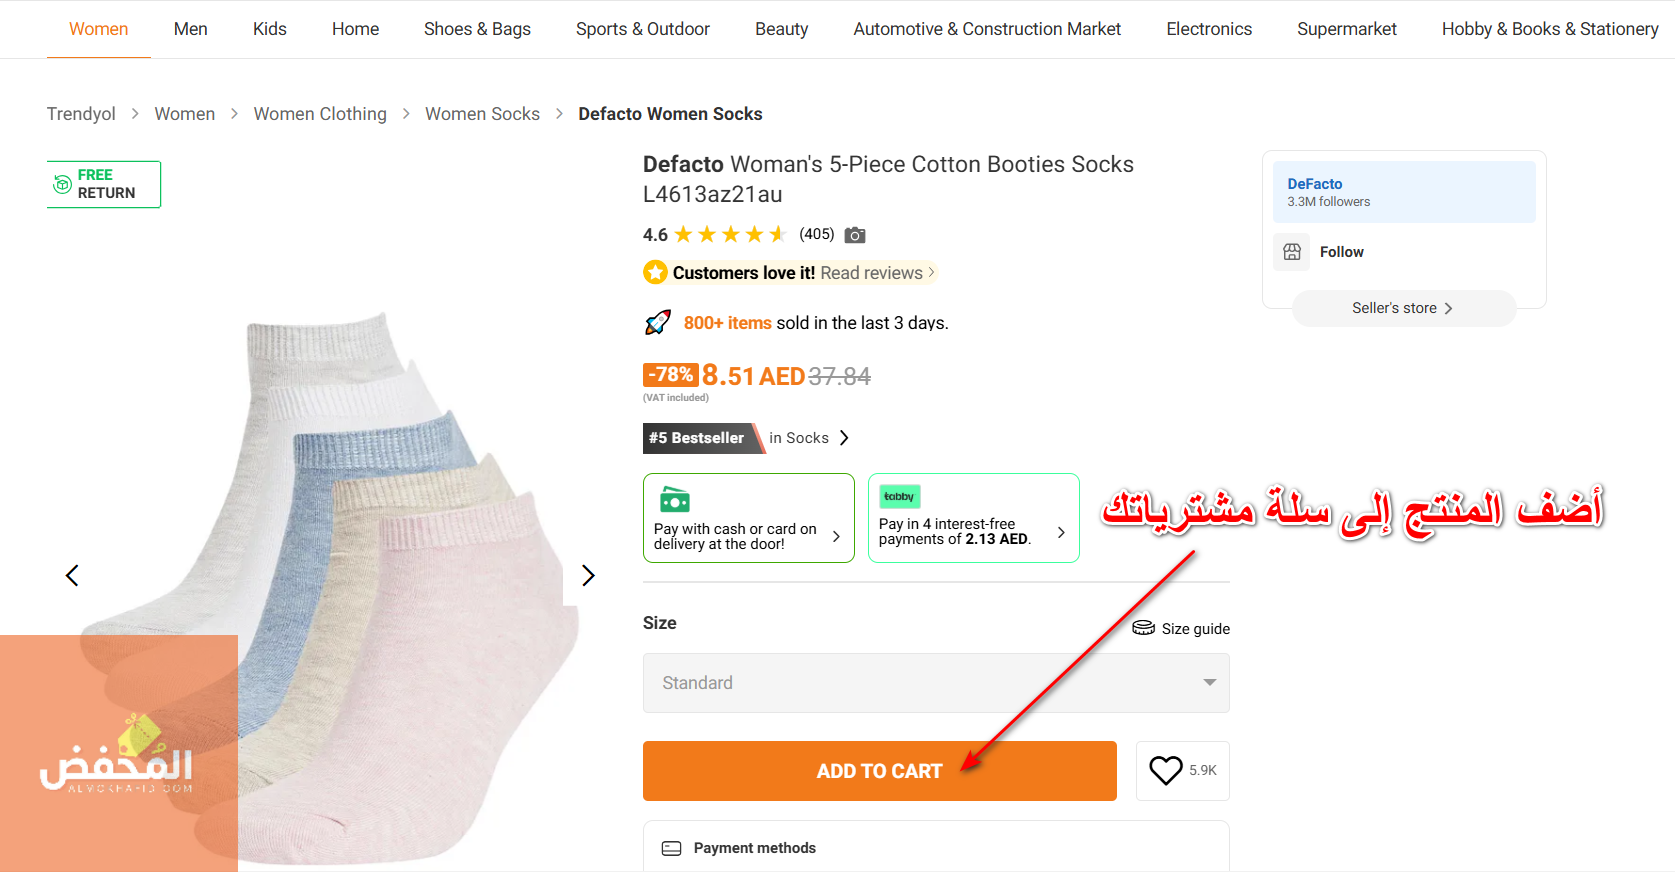
Task: Click the store icon beside Follow
Action: (1292, 252)
